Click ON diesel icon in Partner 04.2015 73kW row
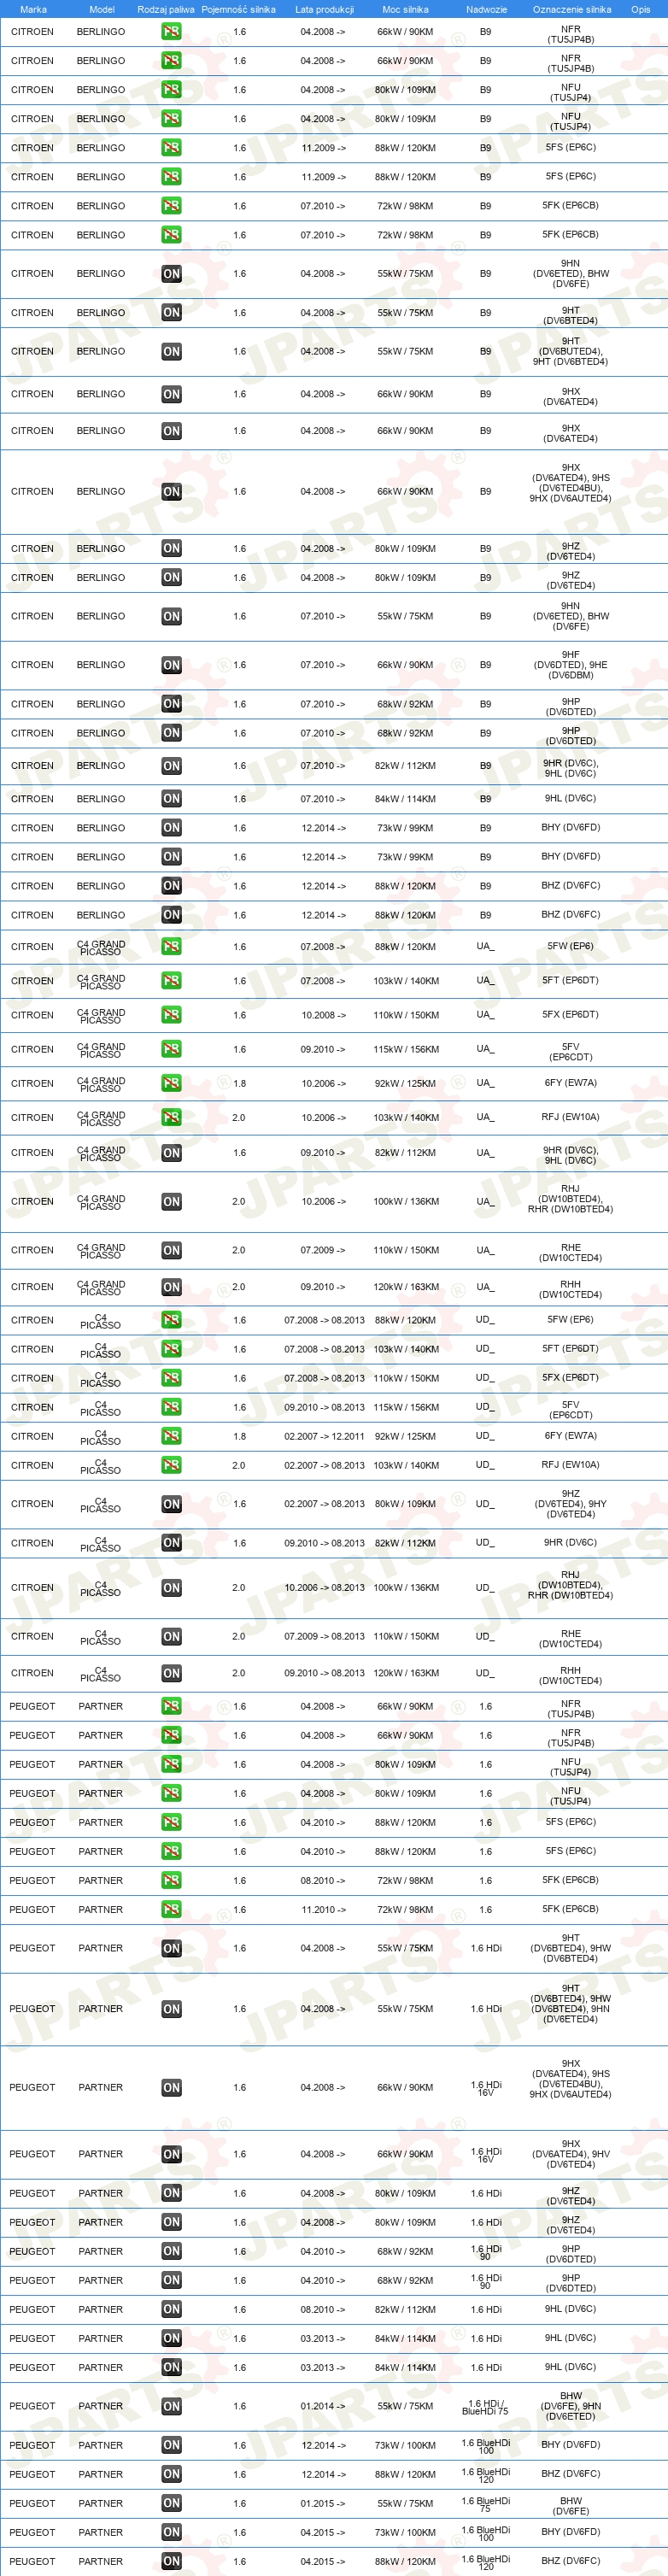The height and width of the screenshot is (2576, 668). click(x=171, y=2532)
